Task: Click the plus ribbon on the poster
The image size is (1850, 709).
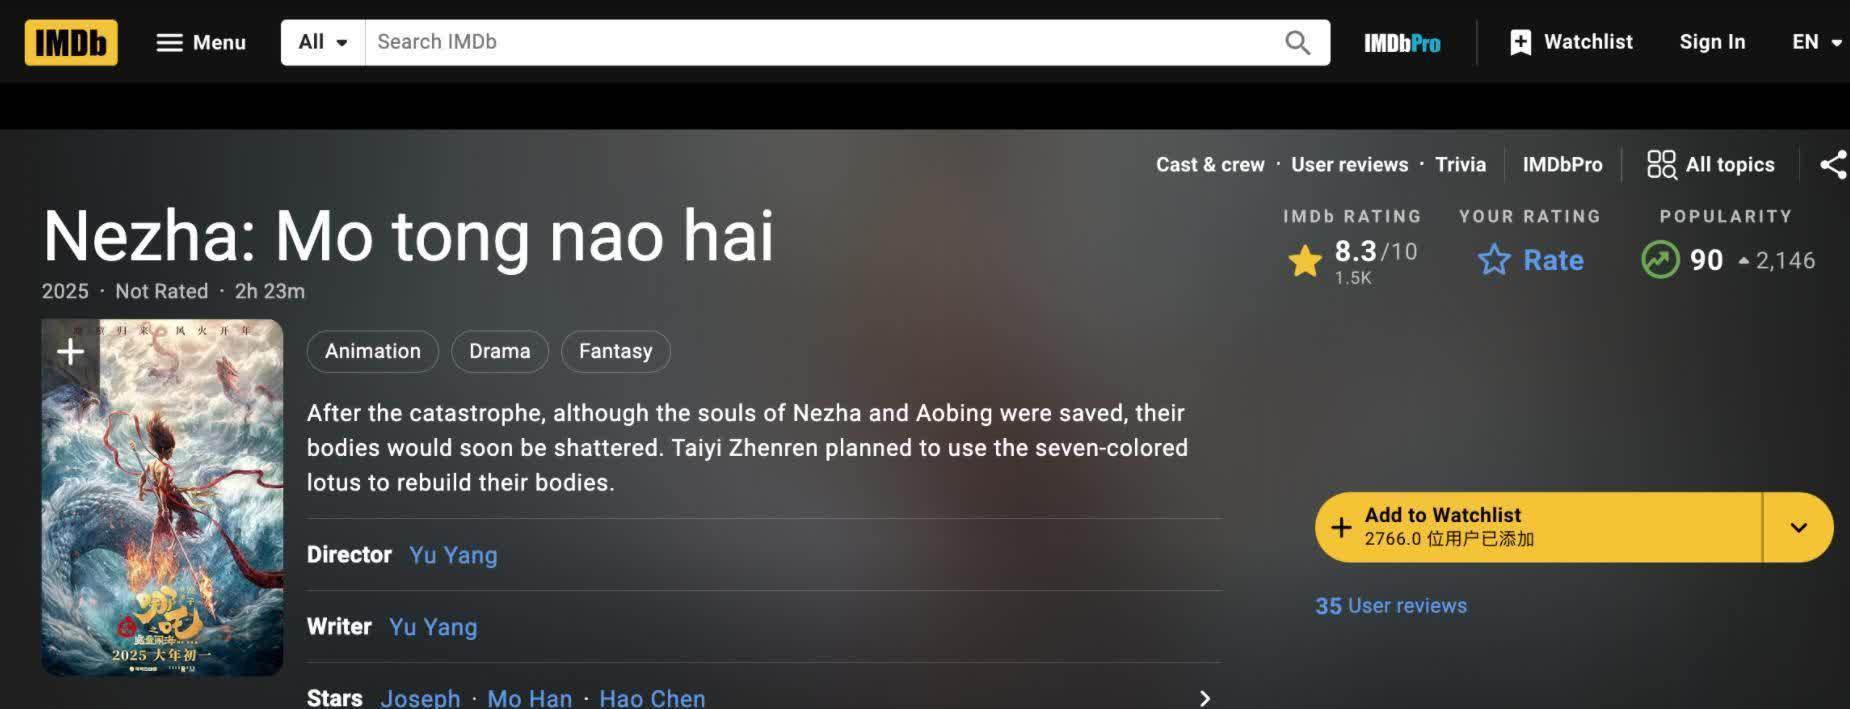Action: 70,351
